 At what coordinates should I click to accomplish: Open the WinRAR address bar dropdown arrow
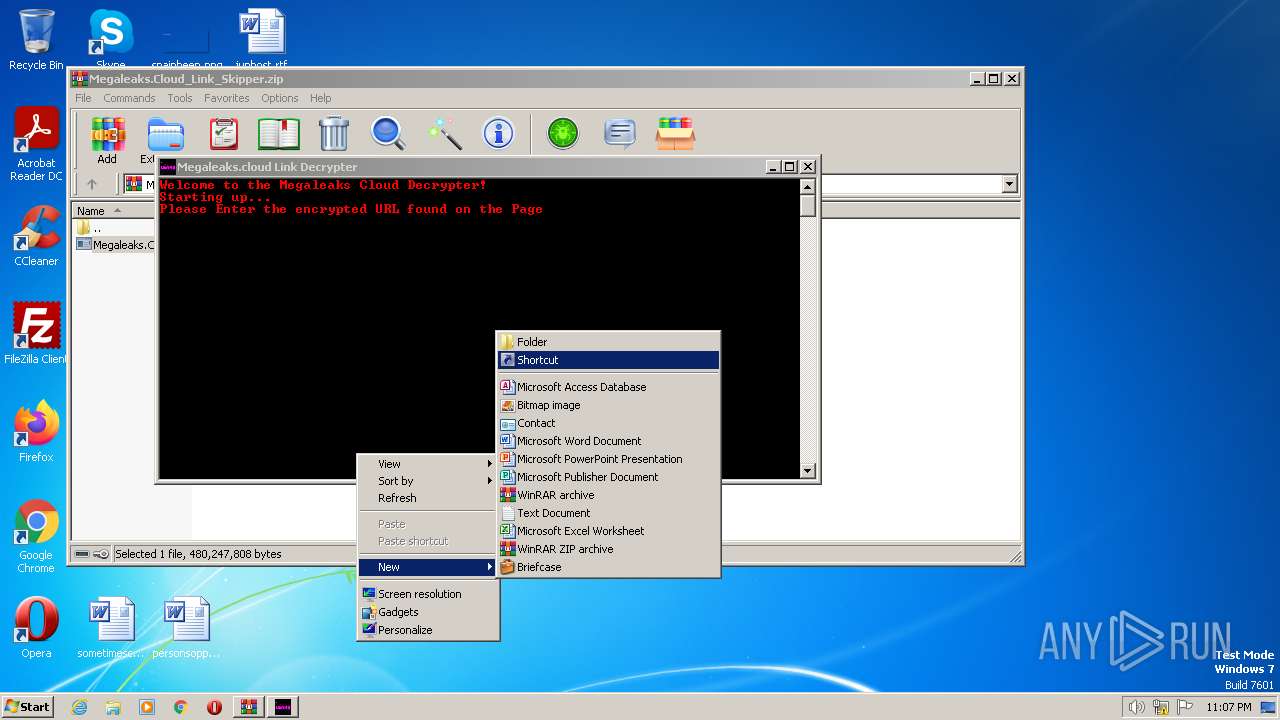pyautogui.click(x=1009, y=184)
